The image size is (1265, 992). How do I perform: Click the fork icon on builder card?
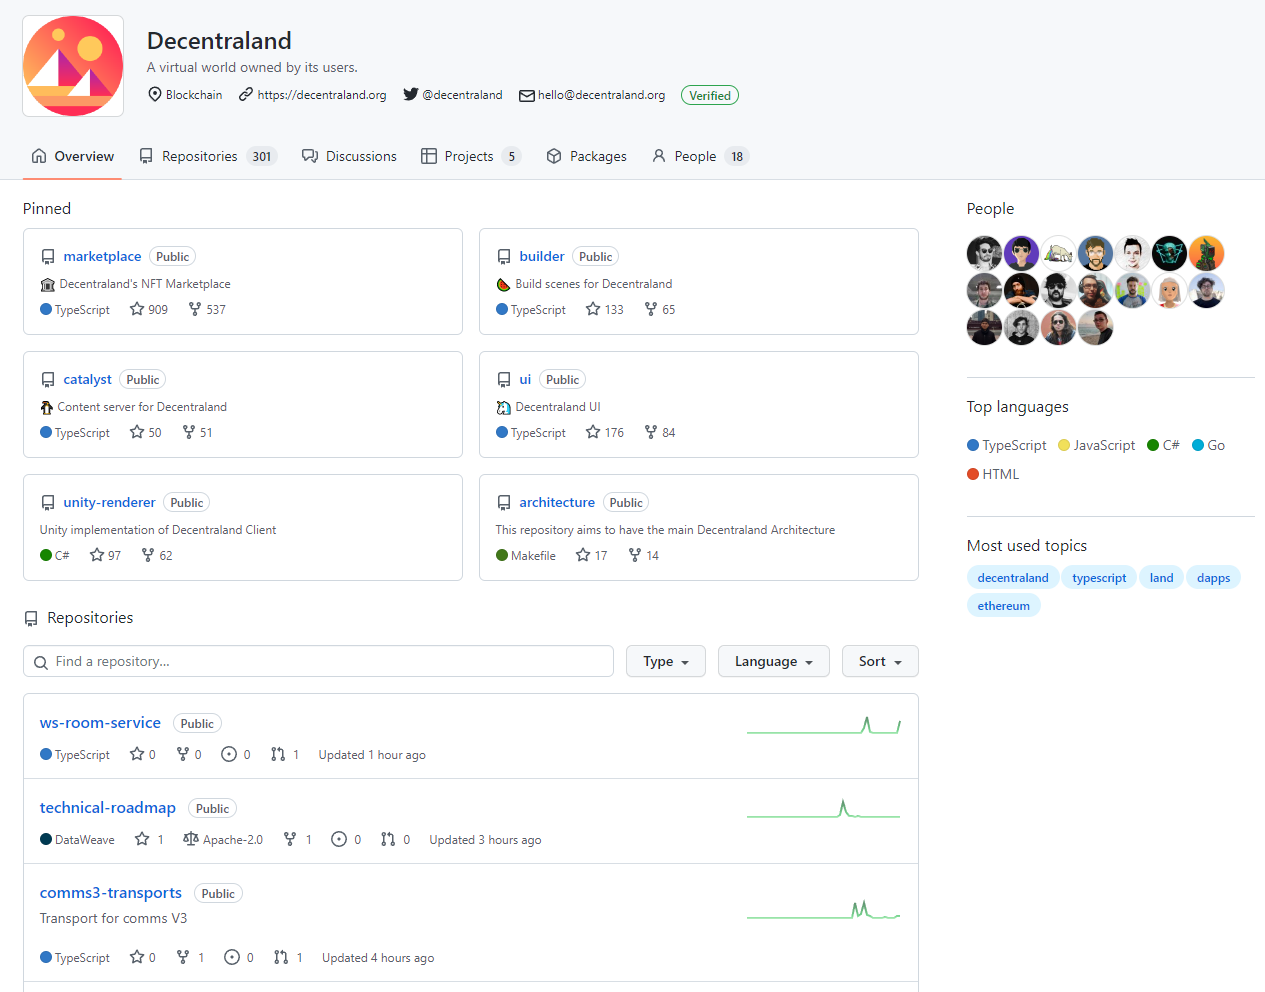coord(651,309)
